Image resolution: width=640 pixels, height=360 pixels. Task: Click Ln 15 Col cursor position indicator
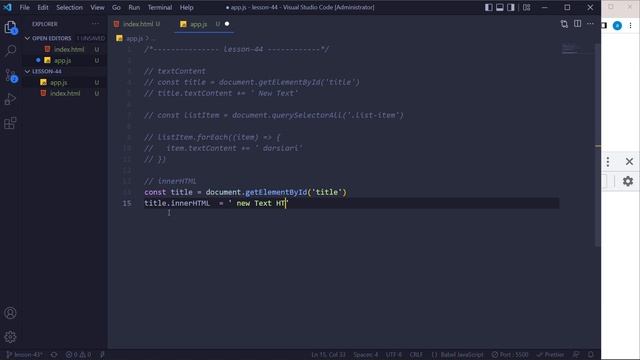(x=328, y=355)
